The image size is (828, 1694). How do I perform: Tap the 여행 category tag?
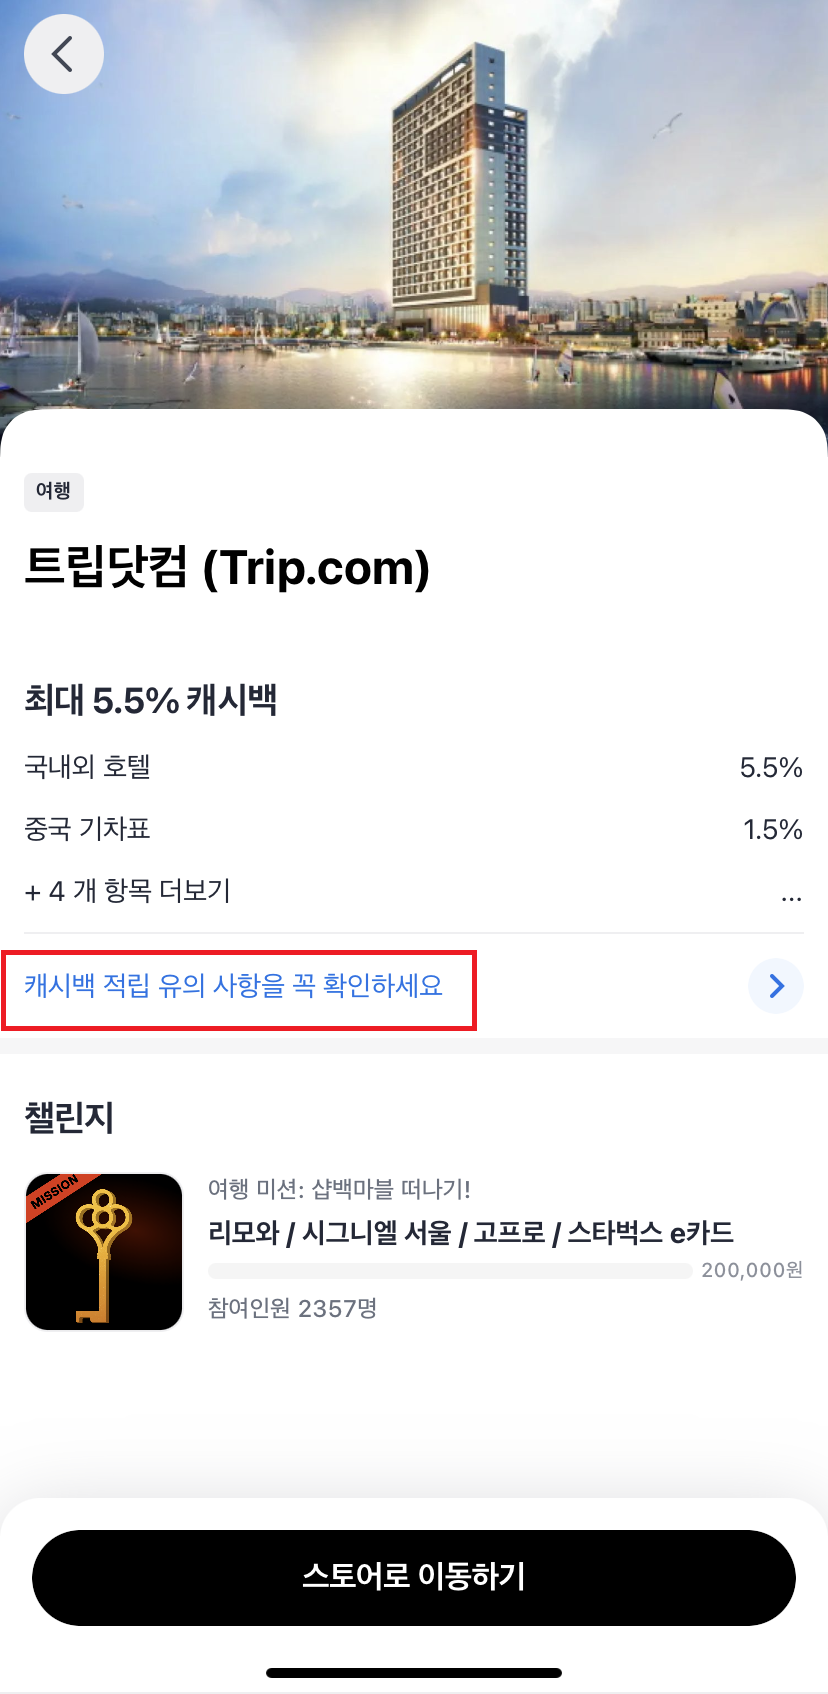tap(54, 491)
